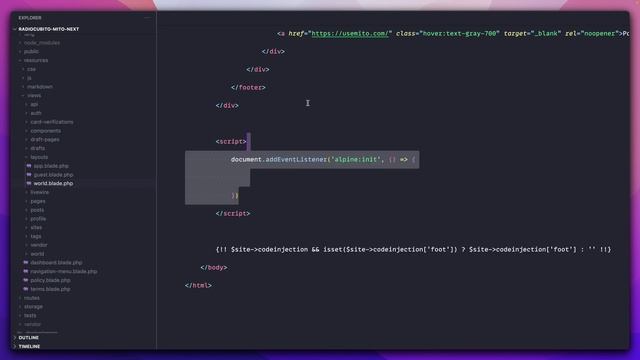Click the closing script tag line
This screenshot has width=640, height=360.
tap(233, 213)
